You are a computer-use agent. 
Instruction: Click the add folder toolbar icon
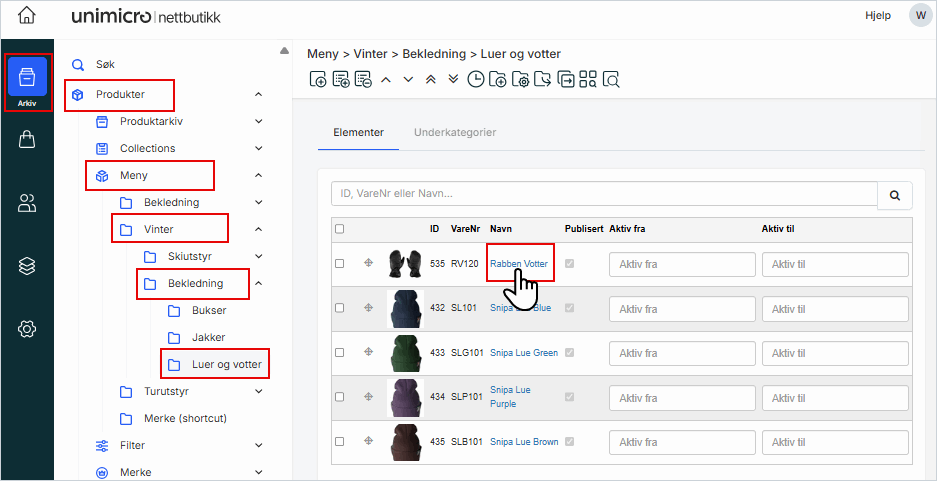click(x=498, y=80)
